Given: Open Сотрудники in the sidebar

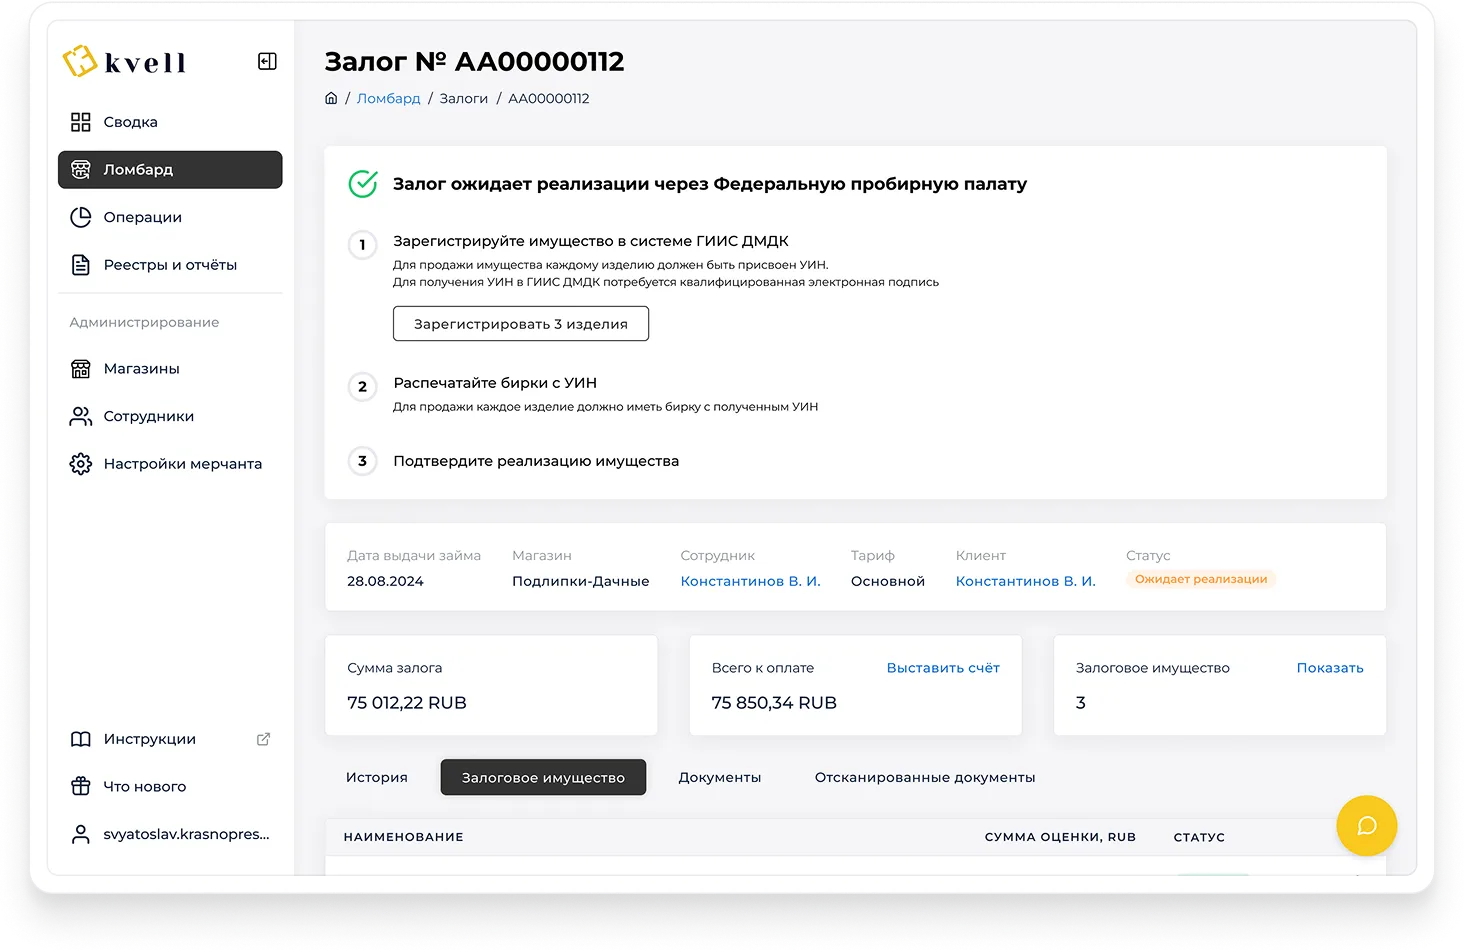Looking at the screenshot, I should (148, 416).
